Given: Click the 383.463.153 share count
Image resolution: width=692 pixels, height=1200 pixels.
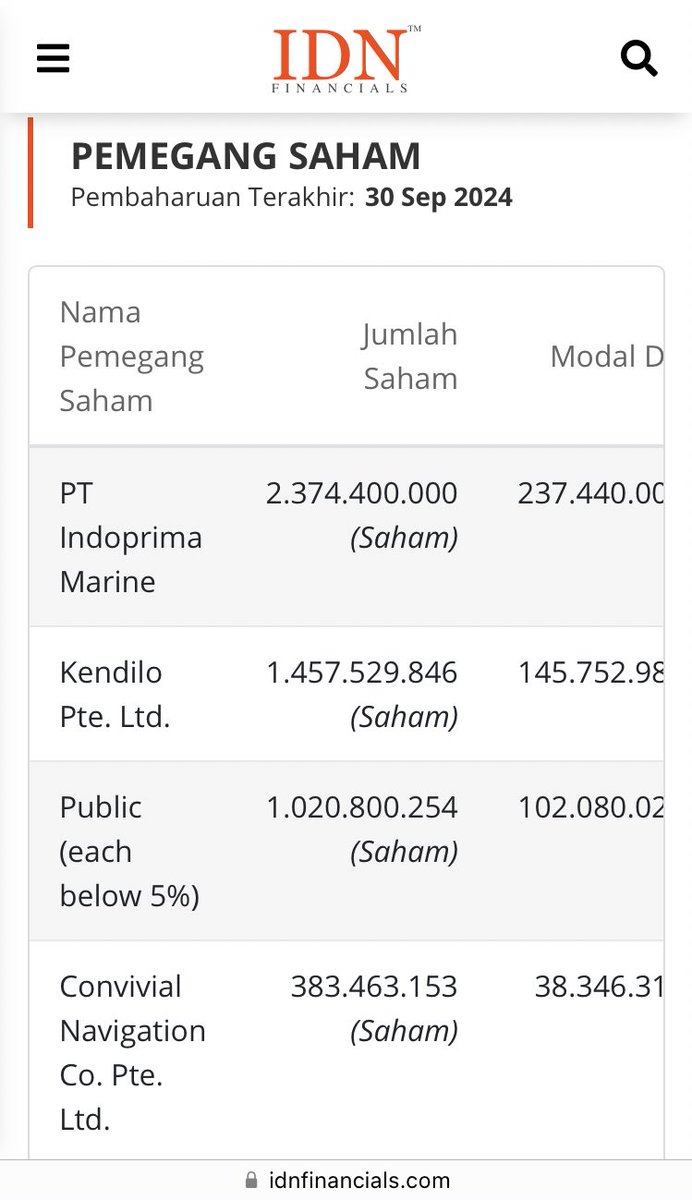Looking at the screenshot, I should click(374, 987).
